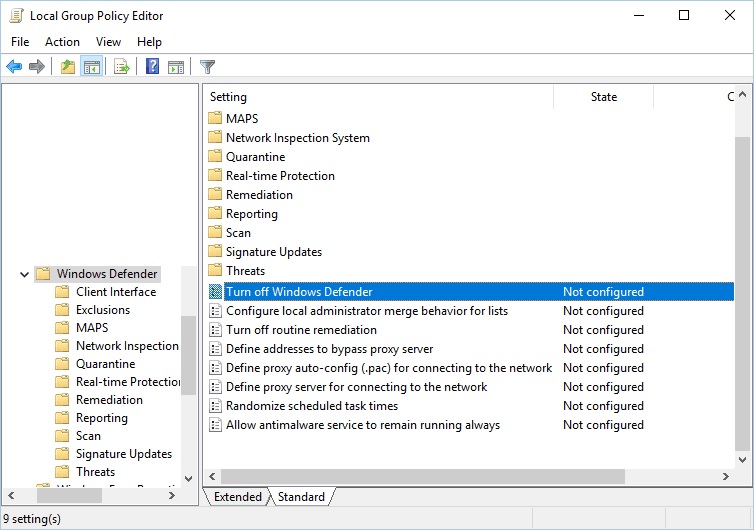The image size is (754, 530).
Task: Click the Turn off Windows Defender policy icon
Action: (215, 291)
